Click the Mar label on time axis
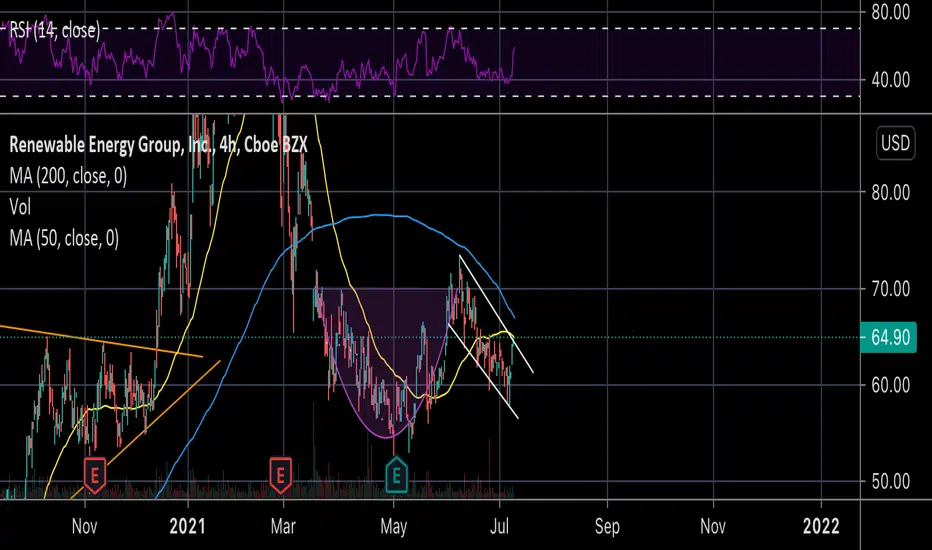The image size is (932, 550). 283,526
